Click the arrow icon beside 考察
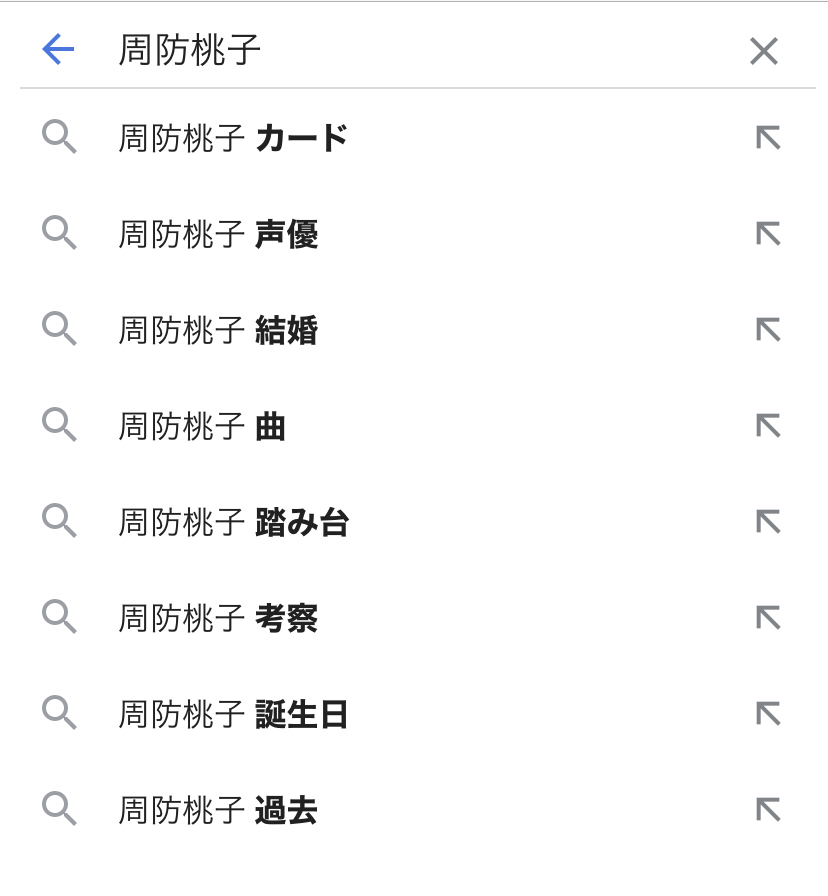The image size is (828, 896). click(x=767, y=618)
